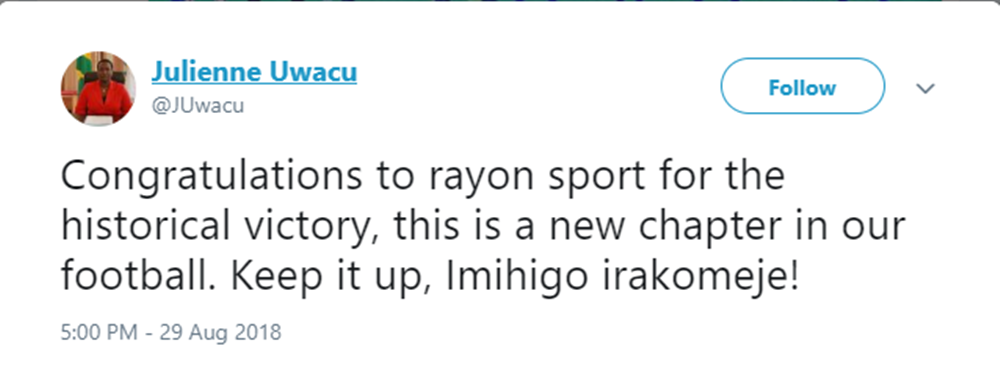This screenshot has height=365, width=1000.
Task: Open Julienne Uwacu's profile picture
Action: coord(98,89)
